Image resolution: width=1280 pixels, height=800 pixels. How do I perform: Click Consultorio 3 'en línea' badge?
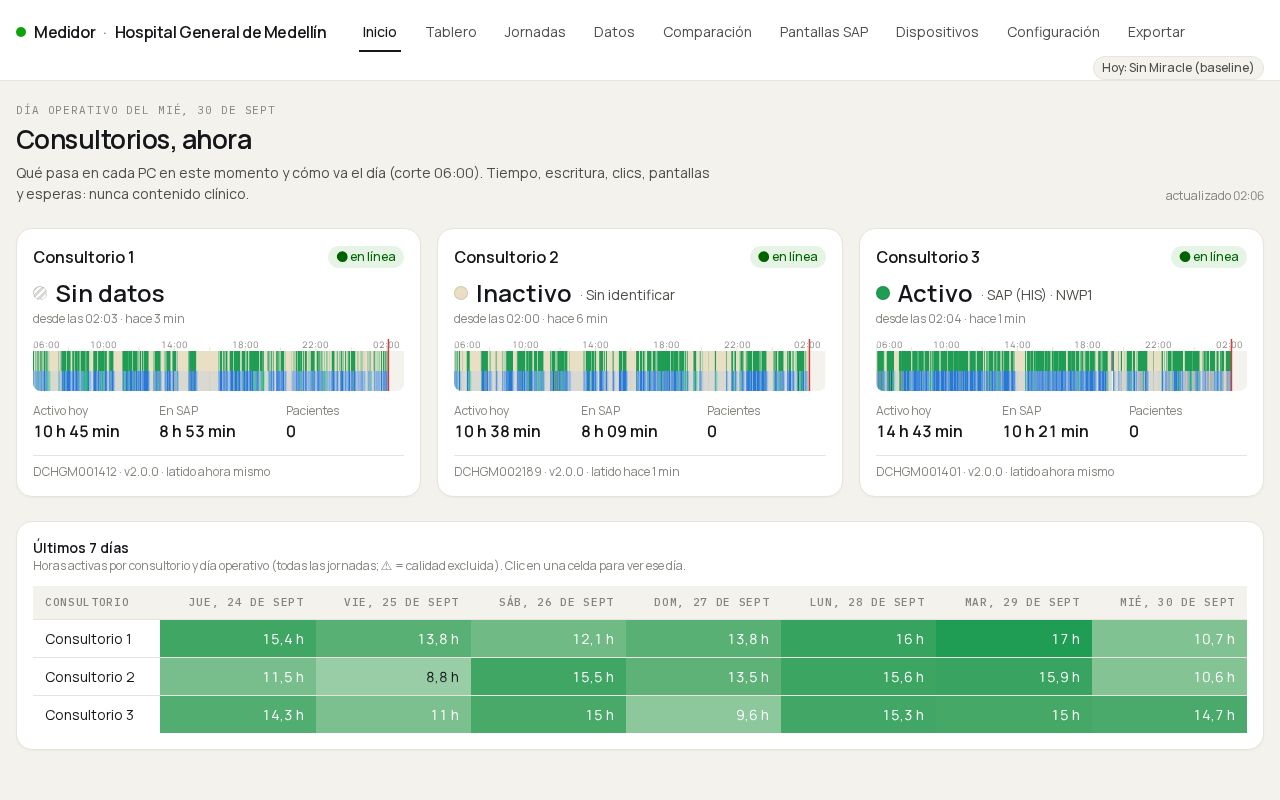tap(1209, 257)
